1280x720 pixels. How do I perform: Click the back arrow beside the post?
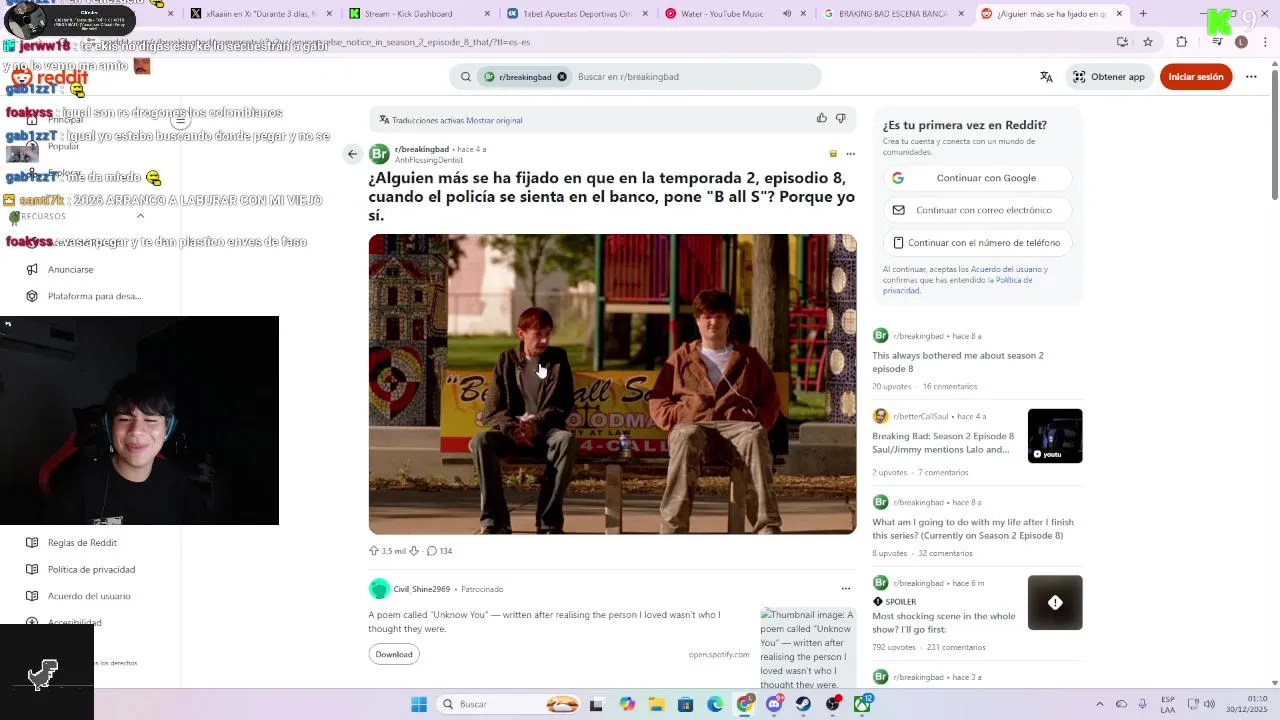(352, 154)
